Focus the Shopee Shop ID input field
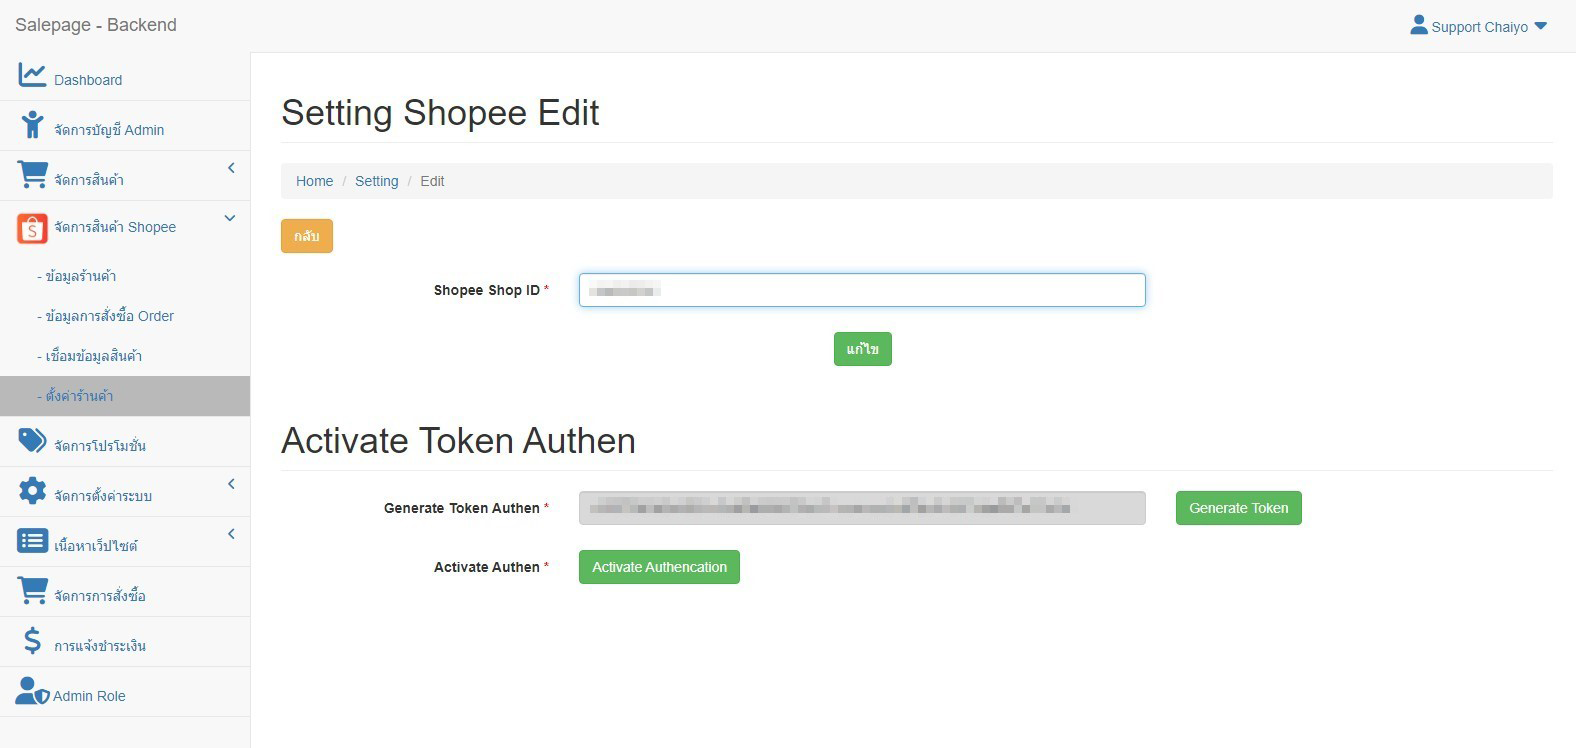The image size is (1576, 748). coord(862,290)
